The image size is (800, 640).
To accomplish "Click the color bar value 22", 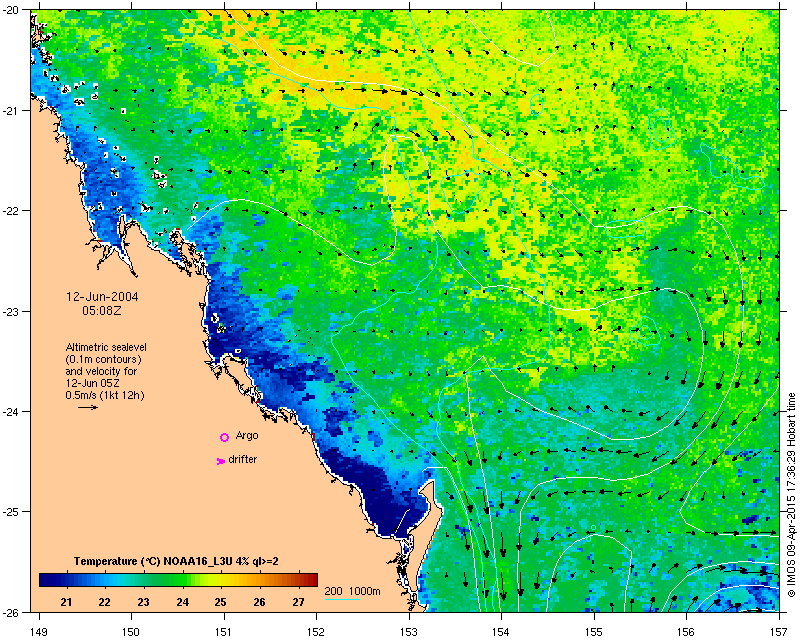I will click(105, 602).
